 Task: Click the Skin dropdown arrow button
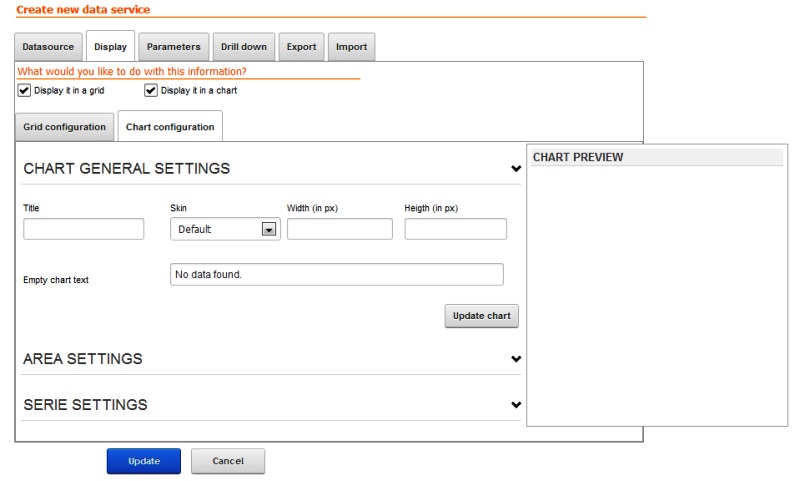pyautogui.click(x=269, y=229)
